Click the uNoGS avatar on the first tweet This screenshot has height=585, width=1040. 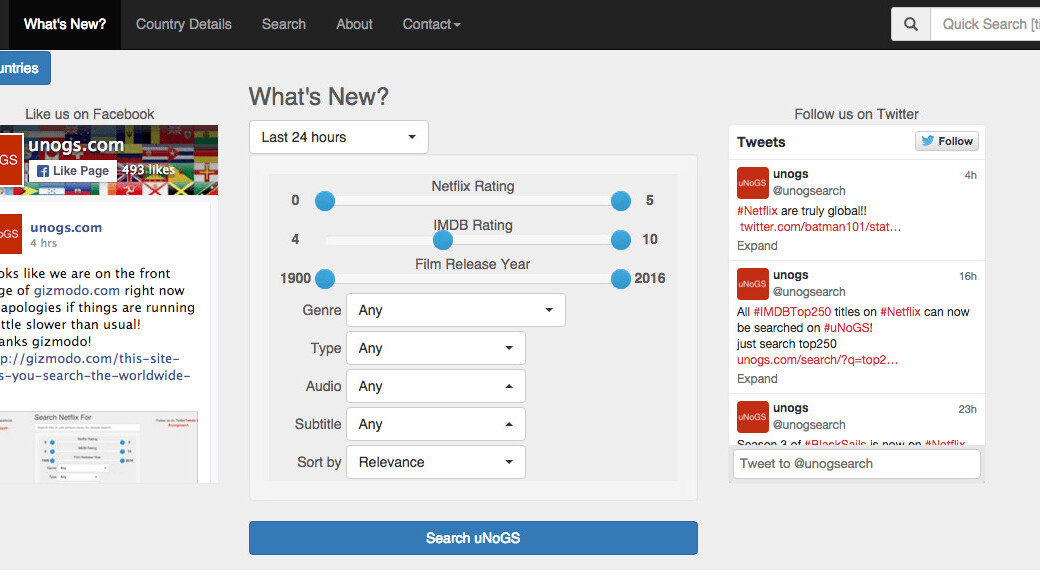(752, 183)
